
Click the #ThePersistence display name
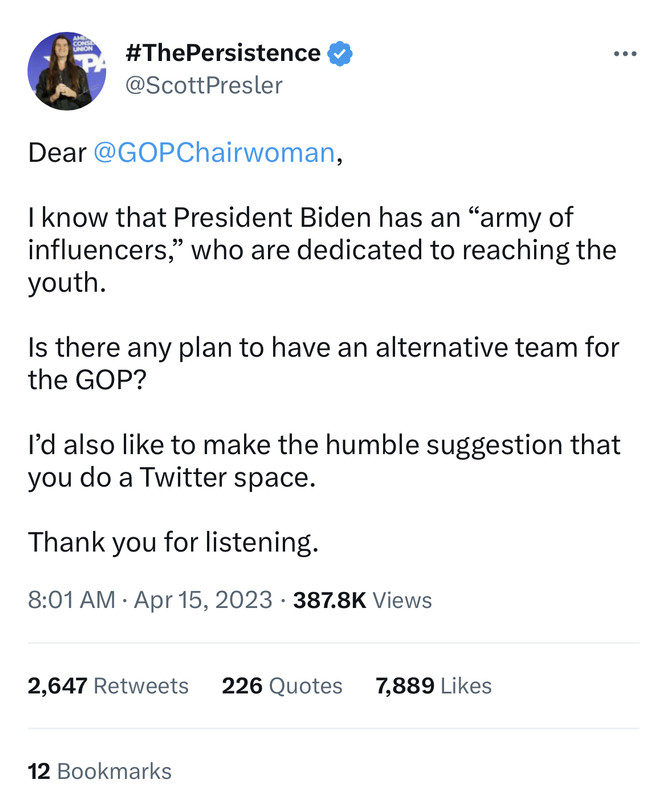tap(222, 53)
